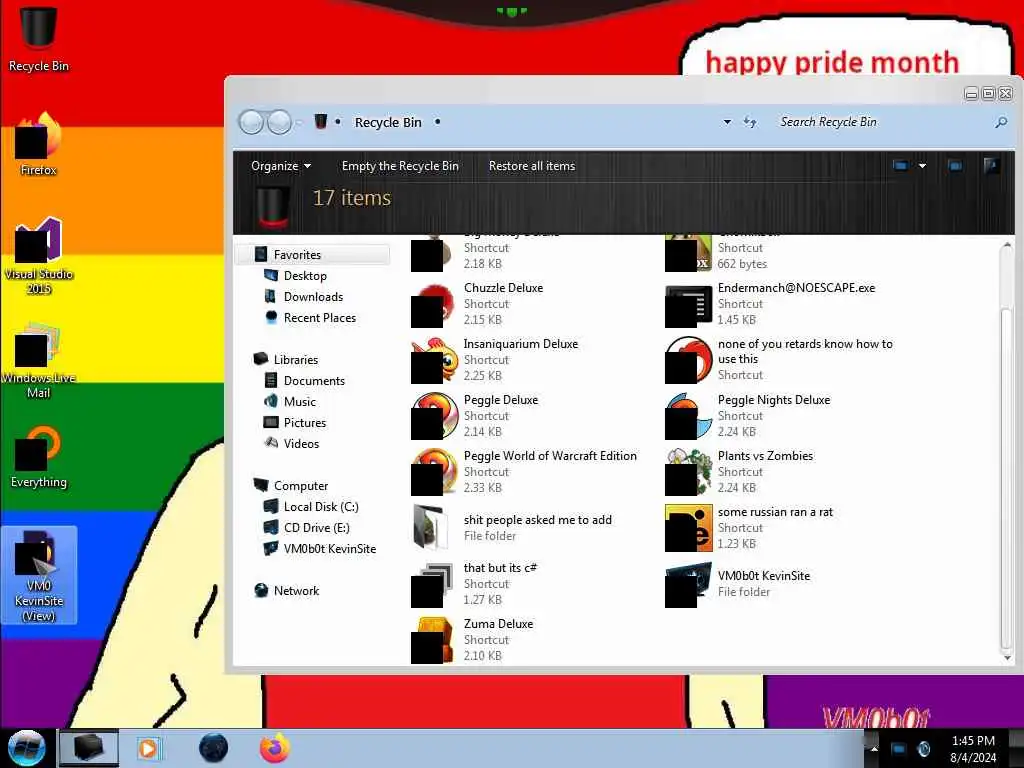Select Network in navigation pane
Image resolution: width=1024 pixels, height=768 pixels.
click(296, 590)
